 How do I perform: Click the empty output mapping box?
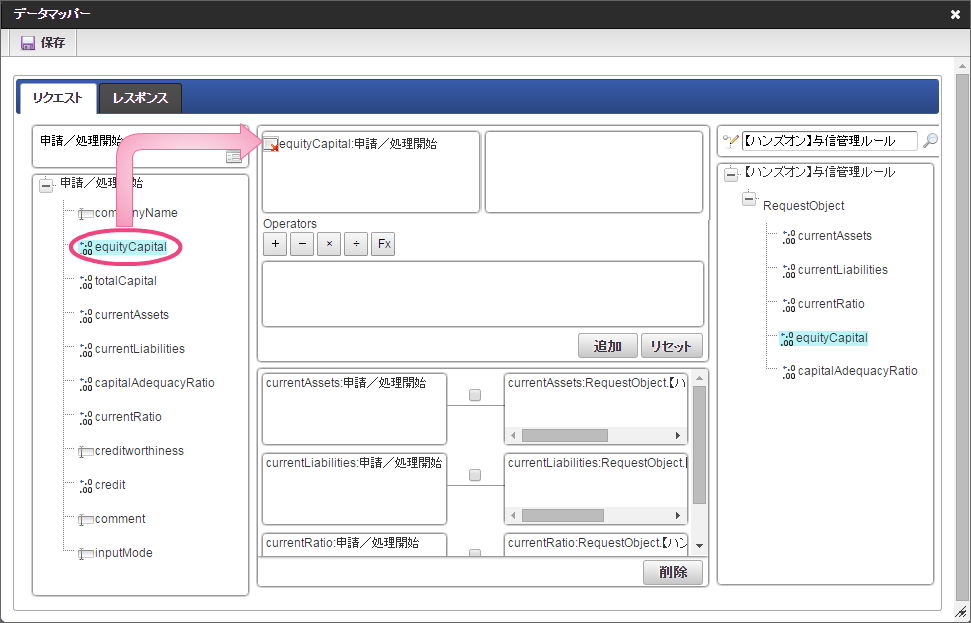(x=594, y=172)
